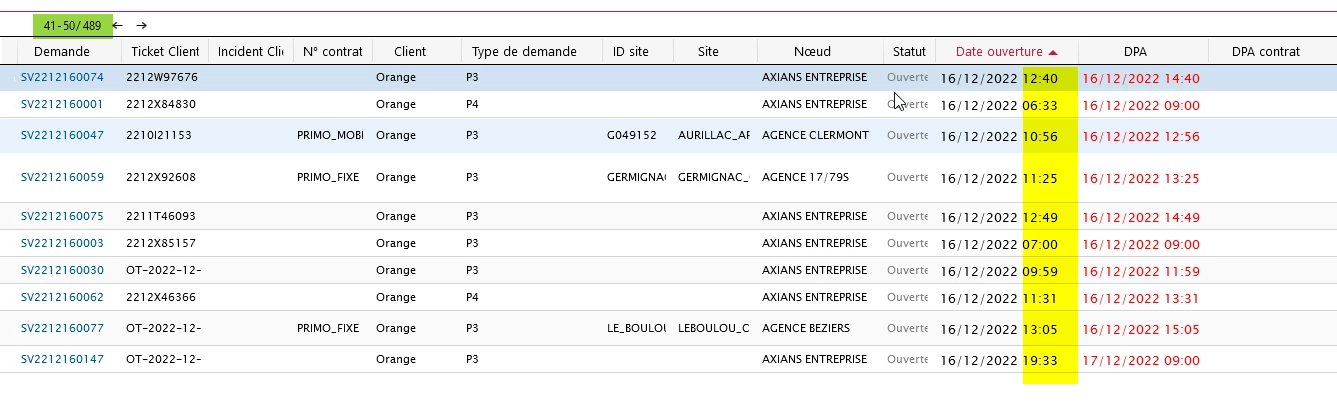The width and height of the screenshot is (1337, 409).
Task: Open request SV2212160074
Action: pos(62,77)
